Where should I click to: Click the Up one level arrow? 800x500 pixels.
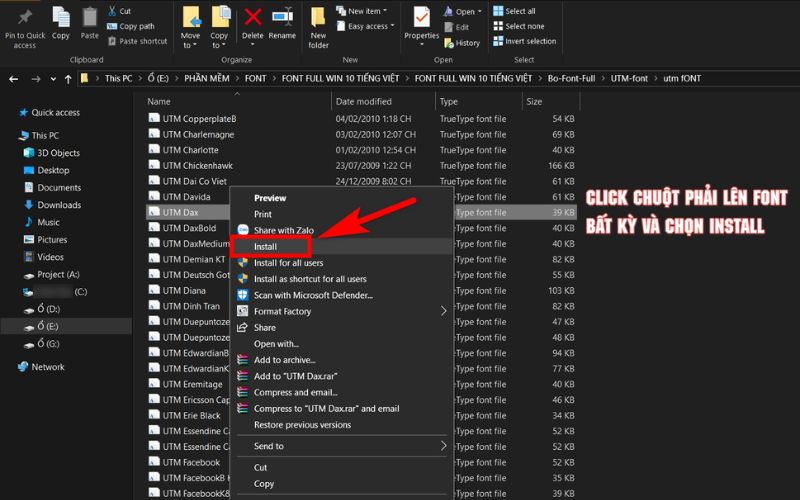(x=68, y=79)
